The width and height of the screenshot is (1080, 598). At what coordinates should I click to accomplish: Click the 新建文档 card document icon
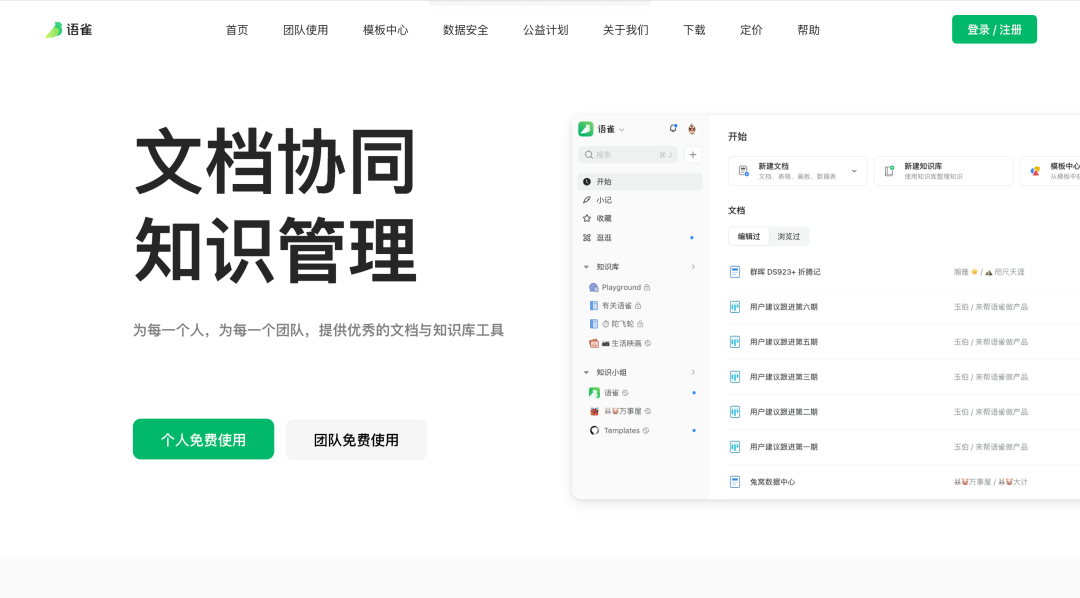click(744, 171)
